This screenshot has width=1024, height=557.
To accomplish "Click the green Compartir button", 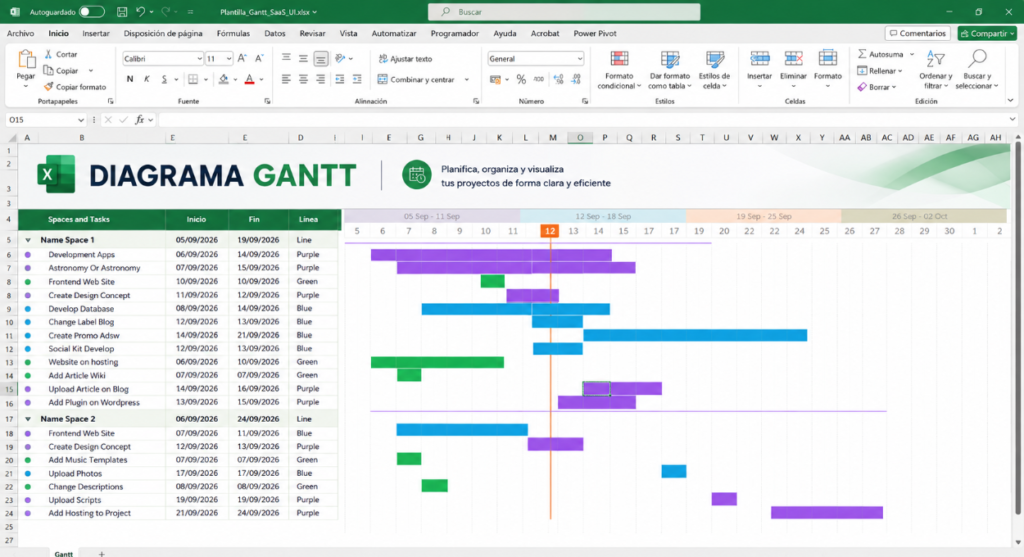I will point(987,33).
